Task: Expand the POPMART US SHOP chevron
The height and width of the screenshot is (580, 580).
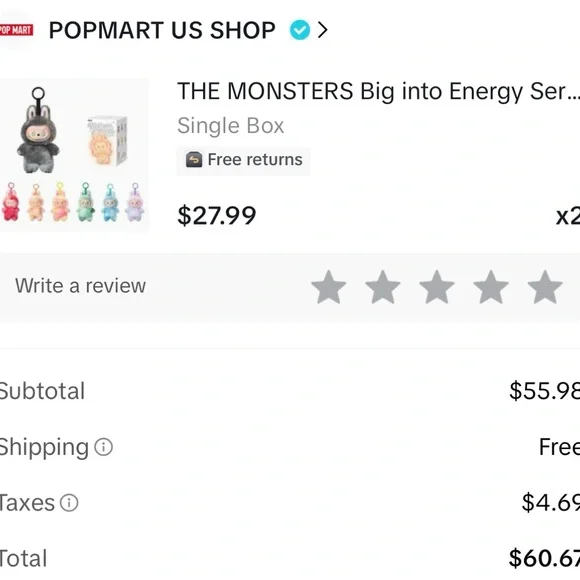Action: click(323, 30)
